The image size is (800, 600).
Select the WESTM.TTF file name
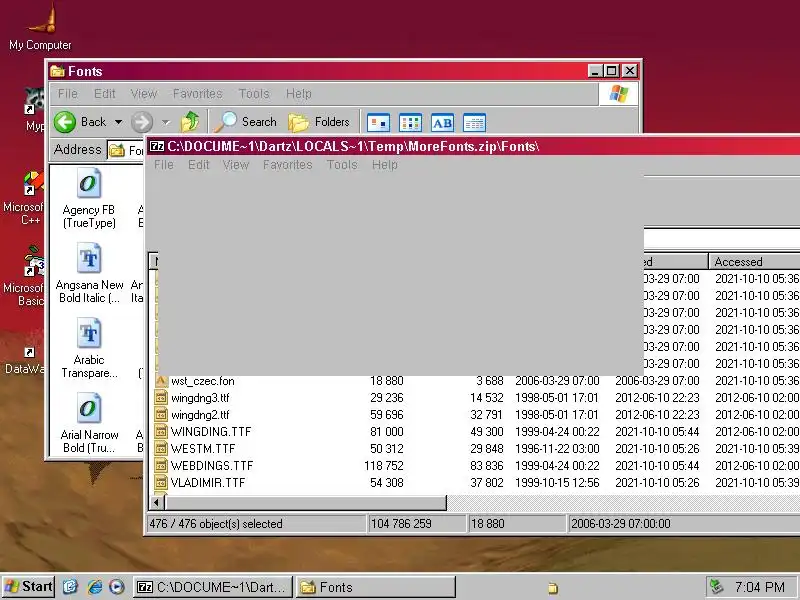203,448
